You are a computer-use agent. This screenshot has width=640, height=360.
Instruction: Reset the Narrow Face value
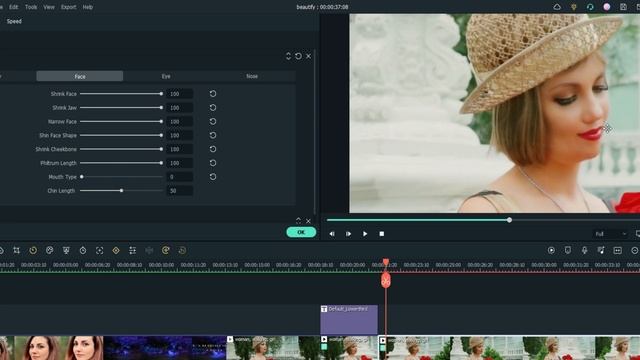point(213,122)
